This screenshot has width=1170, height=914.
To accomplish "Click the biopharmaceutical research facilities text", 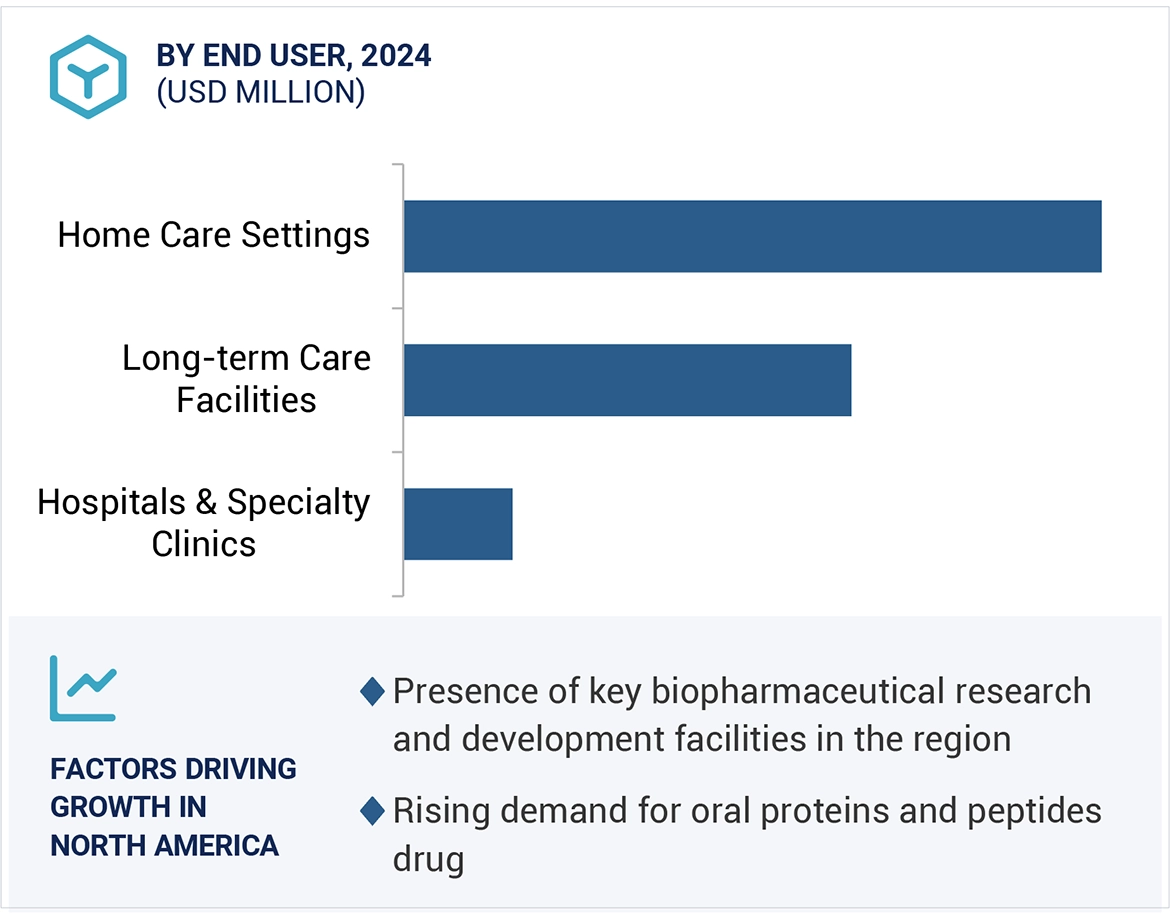I will [740, 715].
